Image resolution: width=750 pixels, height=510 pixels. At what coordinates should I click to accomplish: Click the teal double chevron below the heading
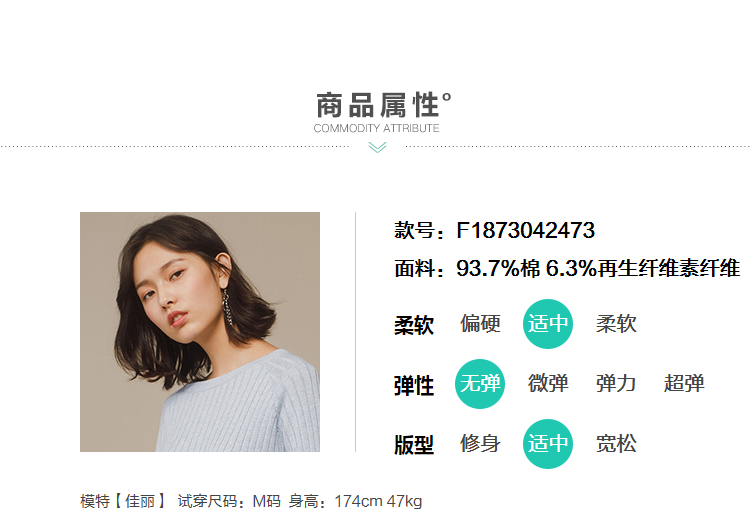point(377,147)
